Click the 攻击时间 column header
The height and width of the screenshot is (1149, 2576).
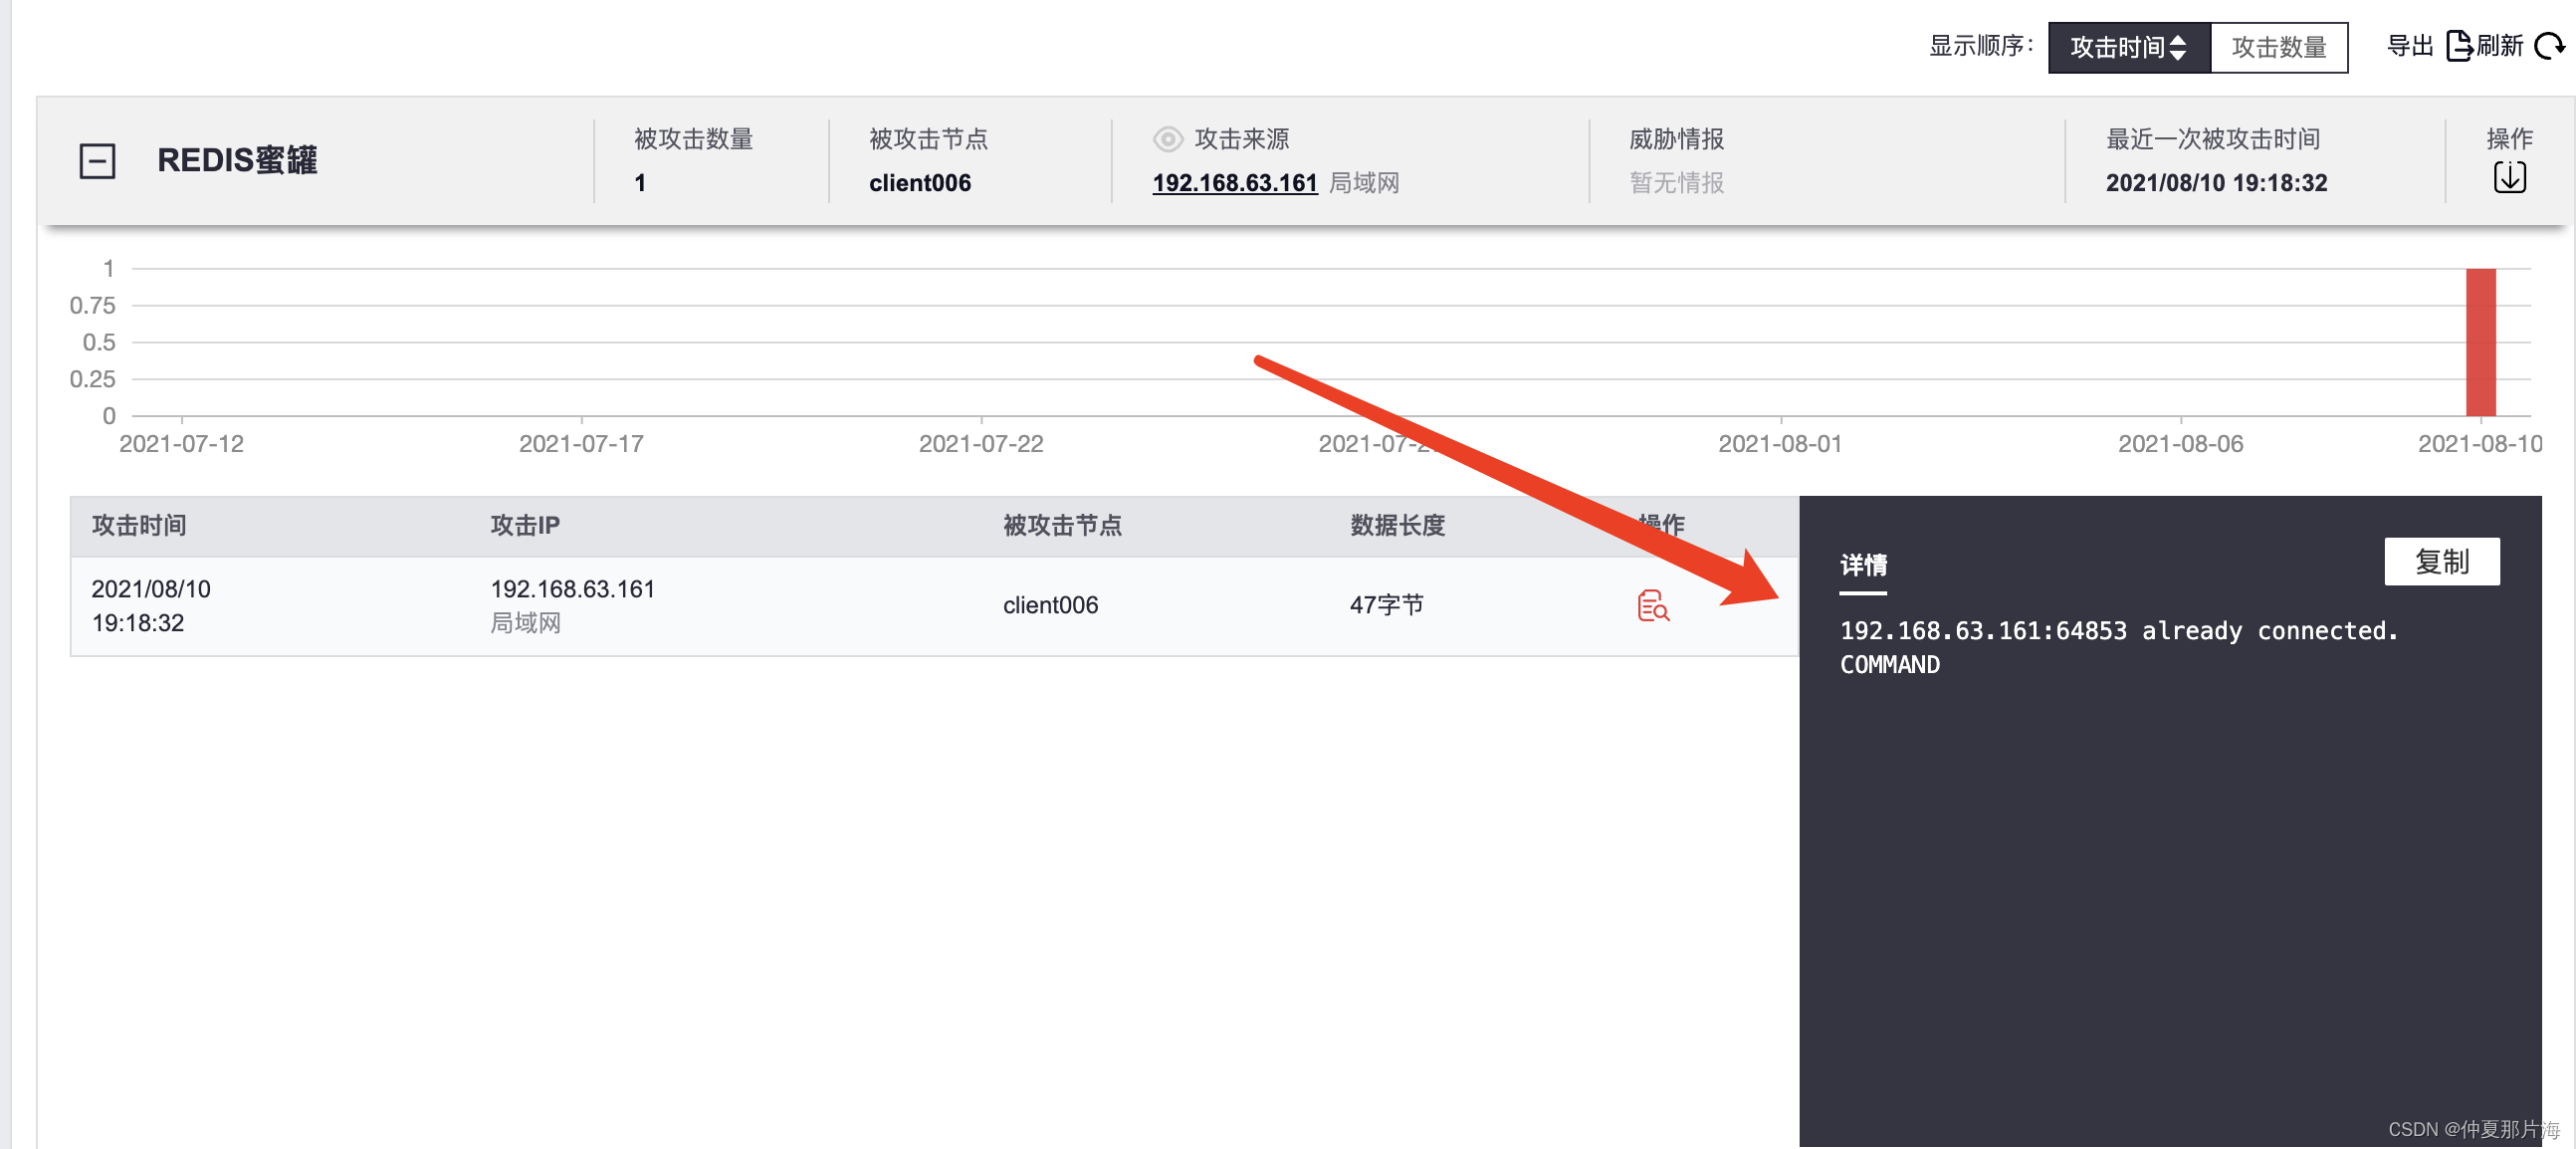[139, 525]
